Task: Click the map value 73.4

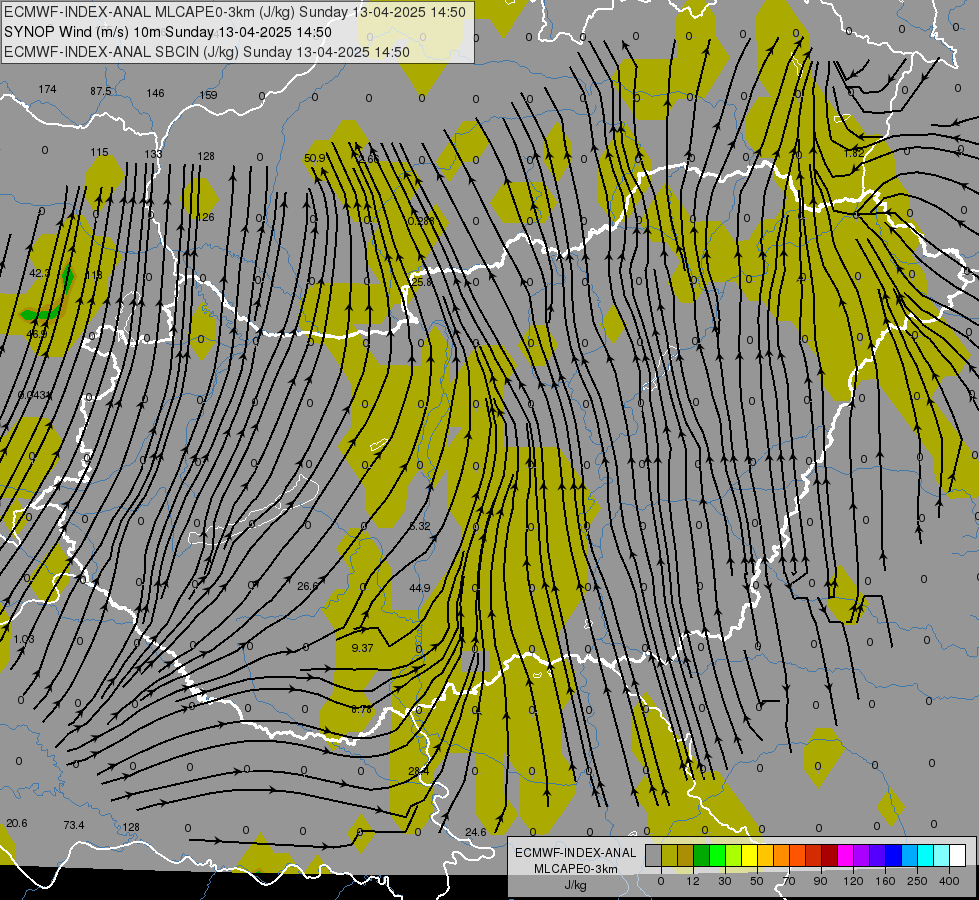Action: pyautogui.click(x=74, y=825)
